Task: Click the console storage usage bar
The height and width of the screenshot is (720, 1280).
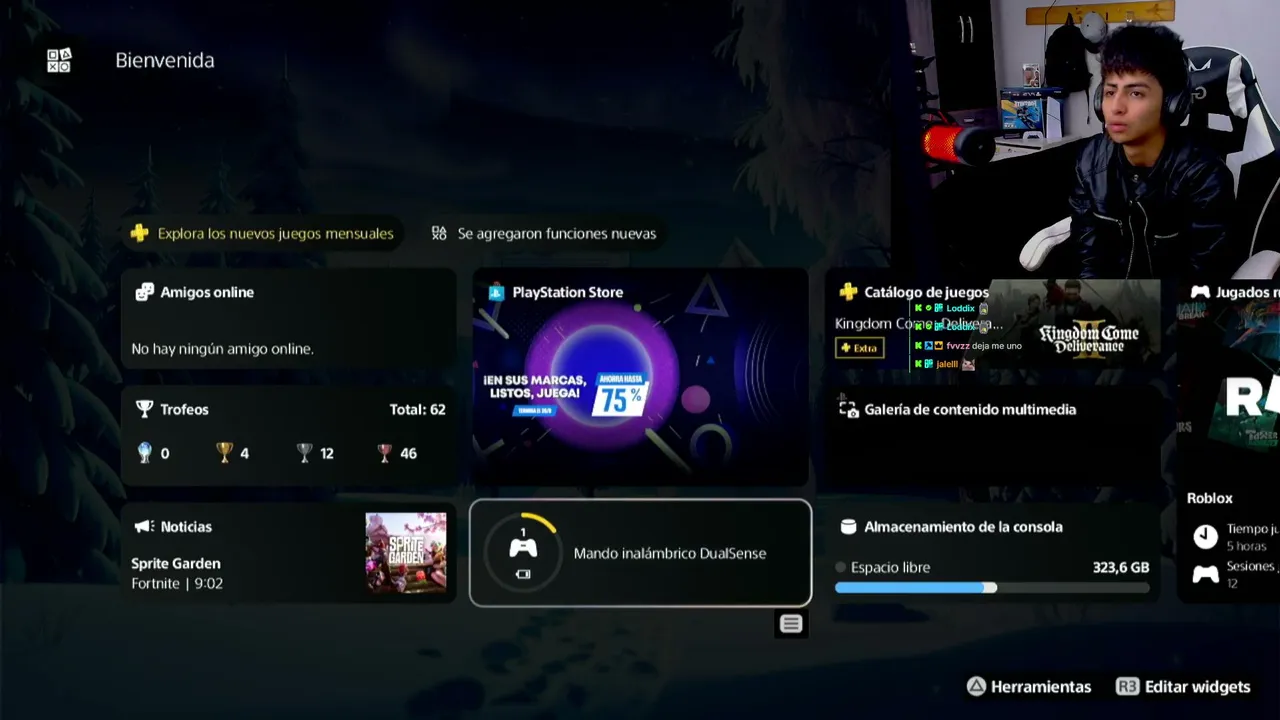Action: point(992,588)
